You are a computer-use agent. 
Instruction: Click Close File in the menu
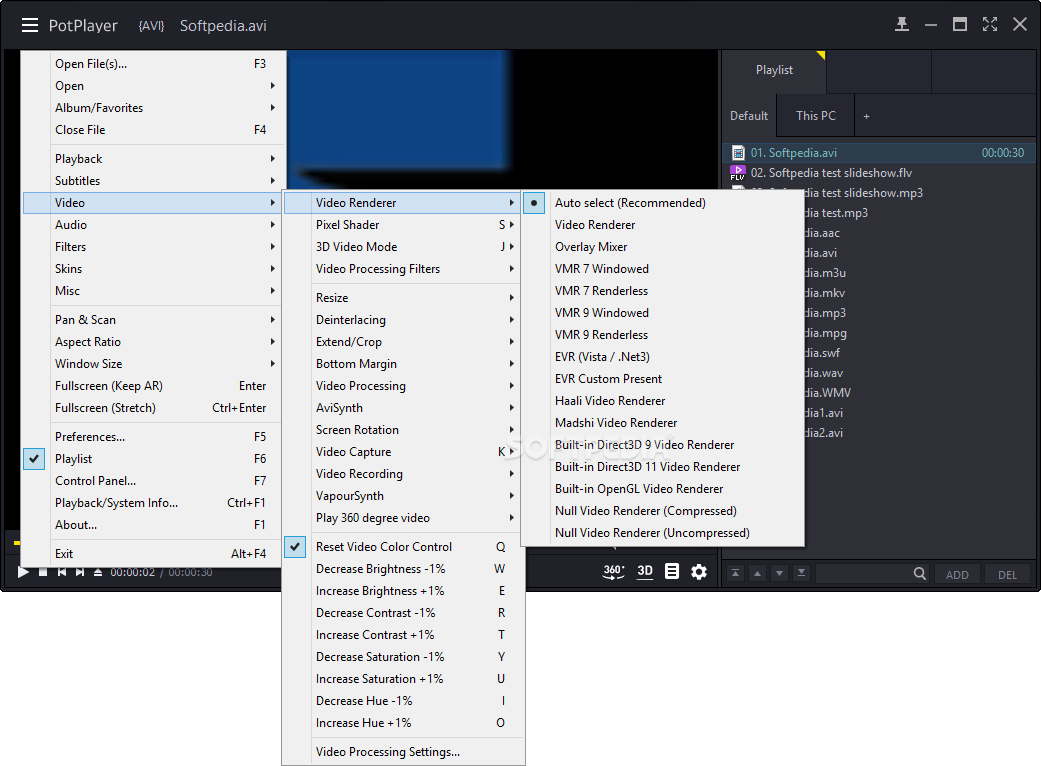coord(153,130)
